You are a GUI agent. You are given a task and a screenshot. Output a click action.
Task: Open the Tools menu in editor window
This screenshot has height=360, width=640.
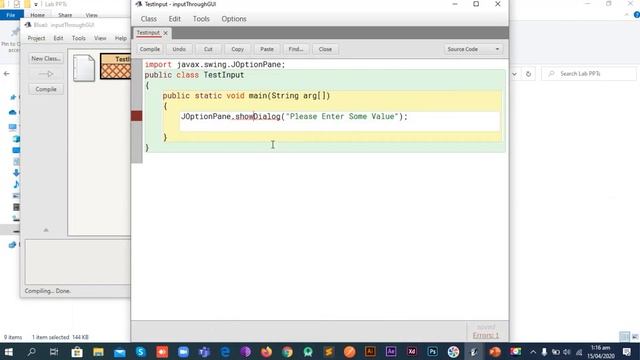[201, 19]
